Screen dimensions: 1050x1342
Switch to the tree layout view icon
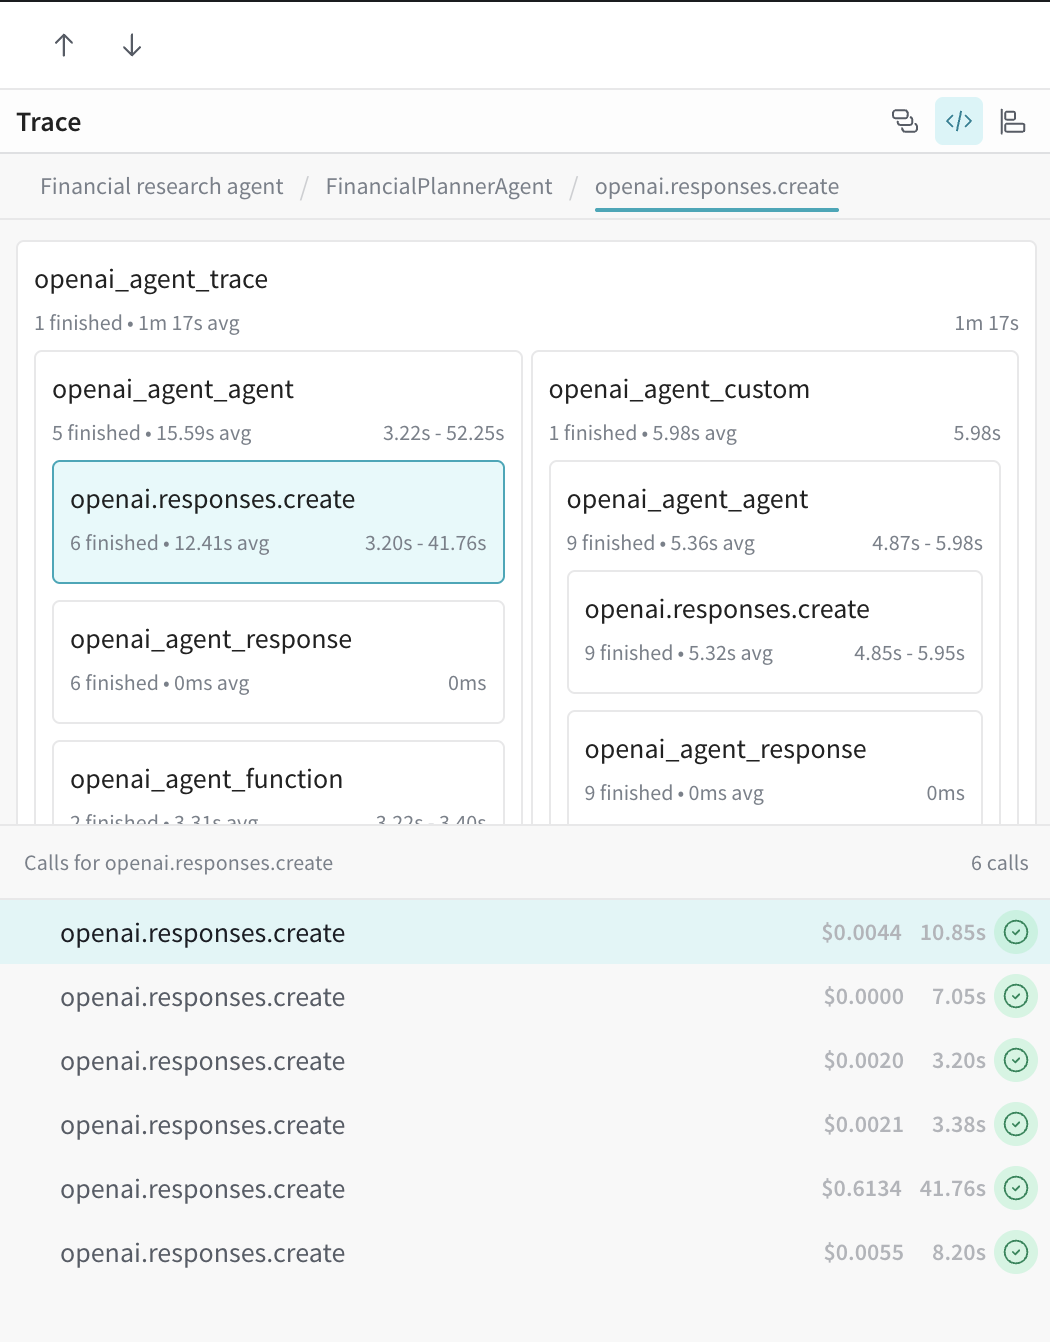pos(1013,120)
